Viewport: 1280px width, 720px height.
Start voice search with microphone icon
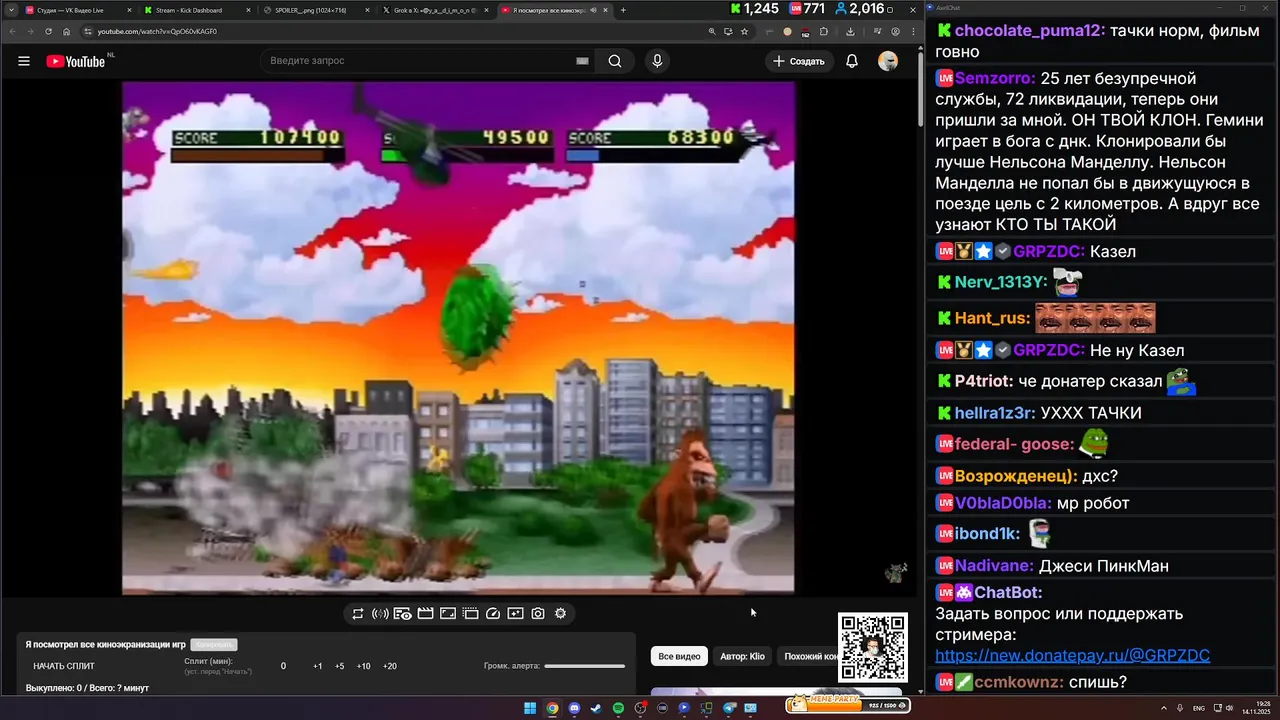(657, 61)
